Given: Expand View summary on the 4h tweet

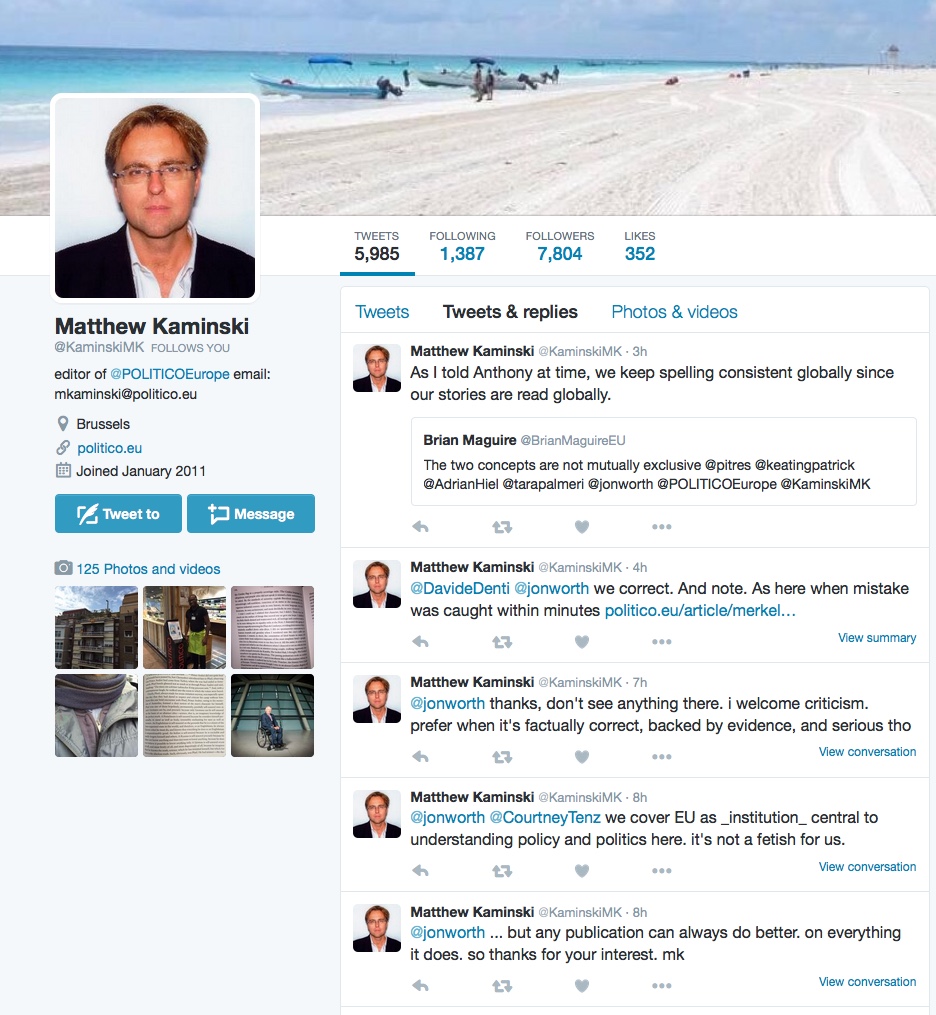Looking at the screenshot, I should point(876,638).
